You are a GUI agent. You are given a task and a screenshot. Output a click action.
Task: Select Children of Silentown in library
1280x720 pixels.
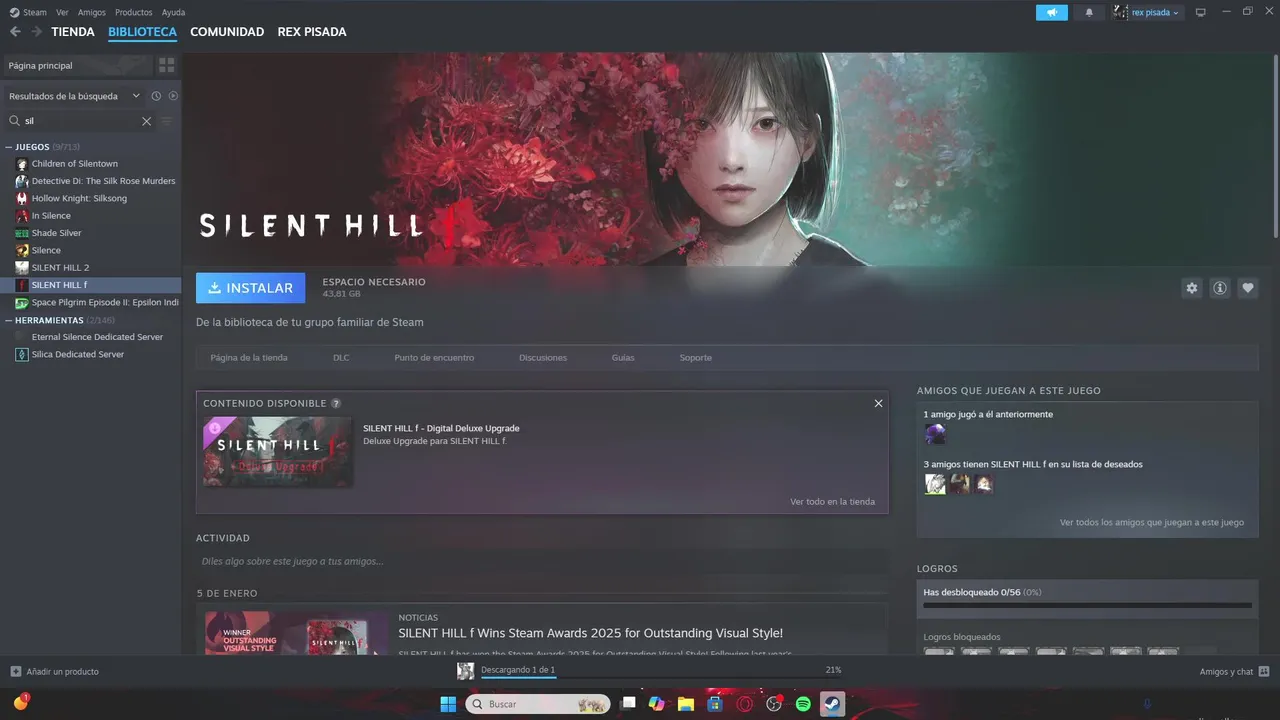coord(74,163)
